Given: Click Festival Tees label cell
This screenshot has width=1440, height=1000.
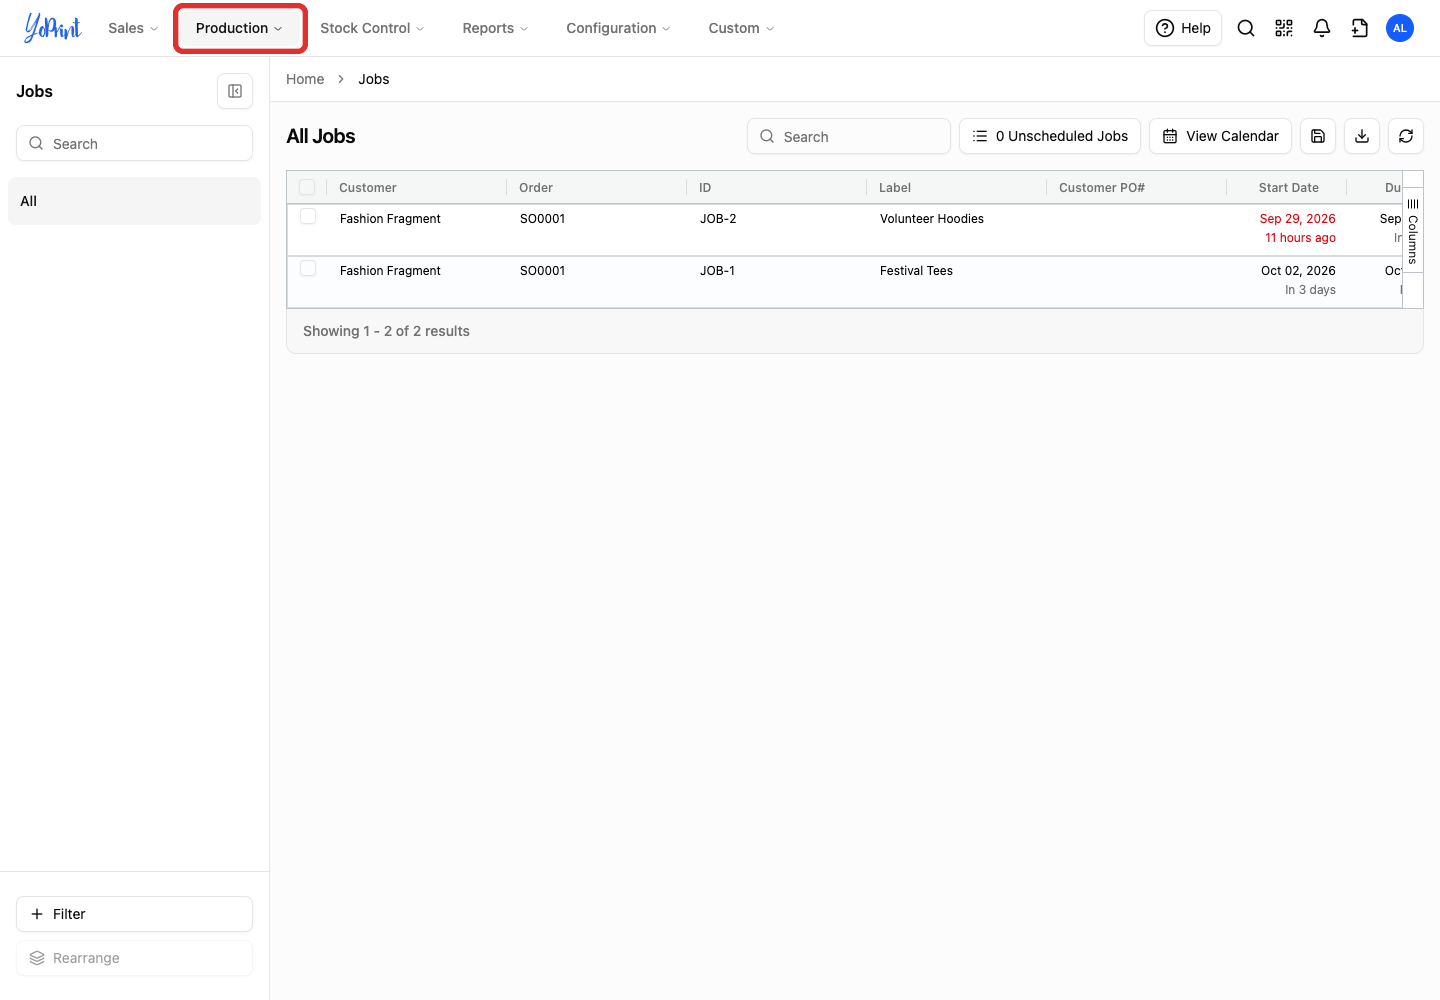Looking at the screenshot, I should point(916,270).
